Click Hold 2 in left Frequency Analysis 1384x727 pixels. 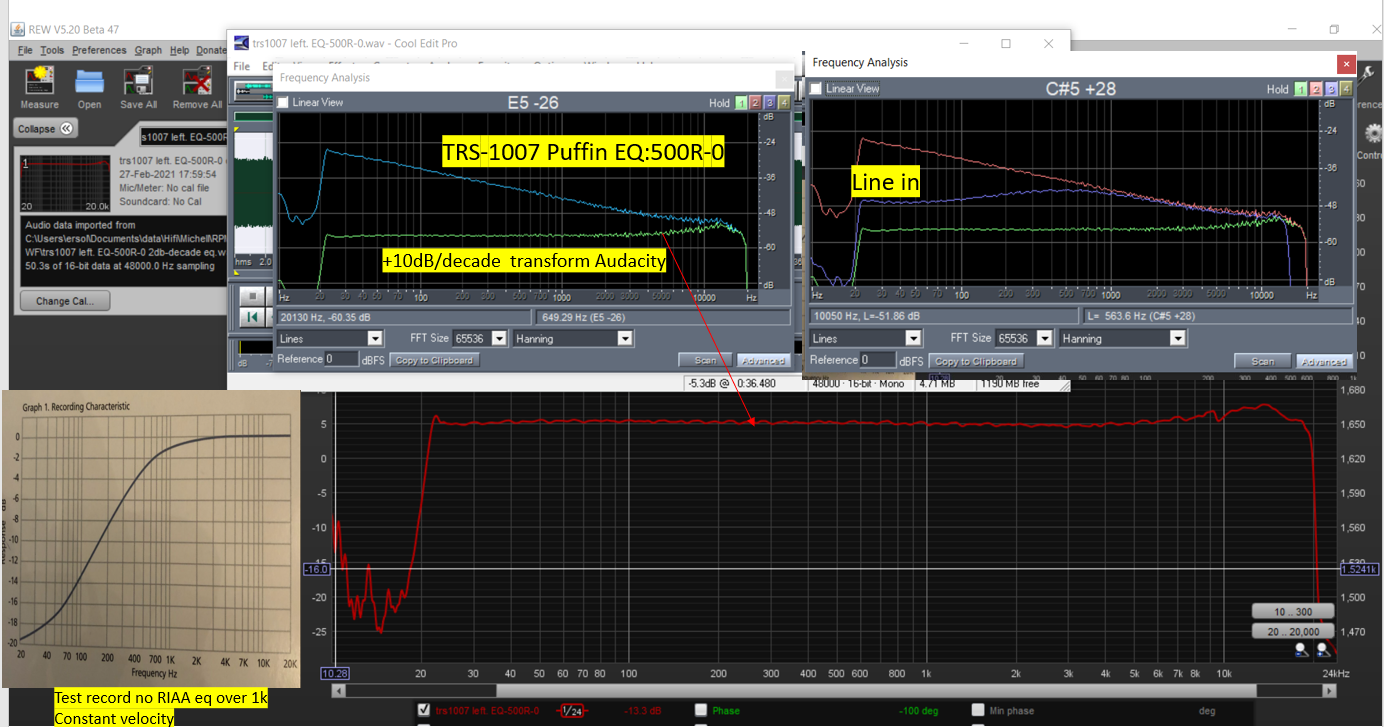(x=755, y=102)
